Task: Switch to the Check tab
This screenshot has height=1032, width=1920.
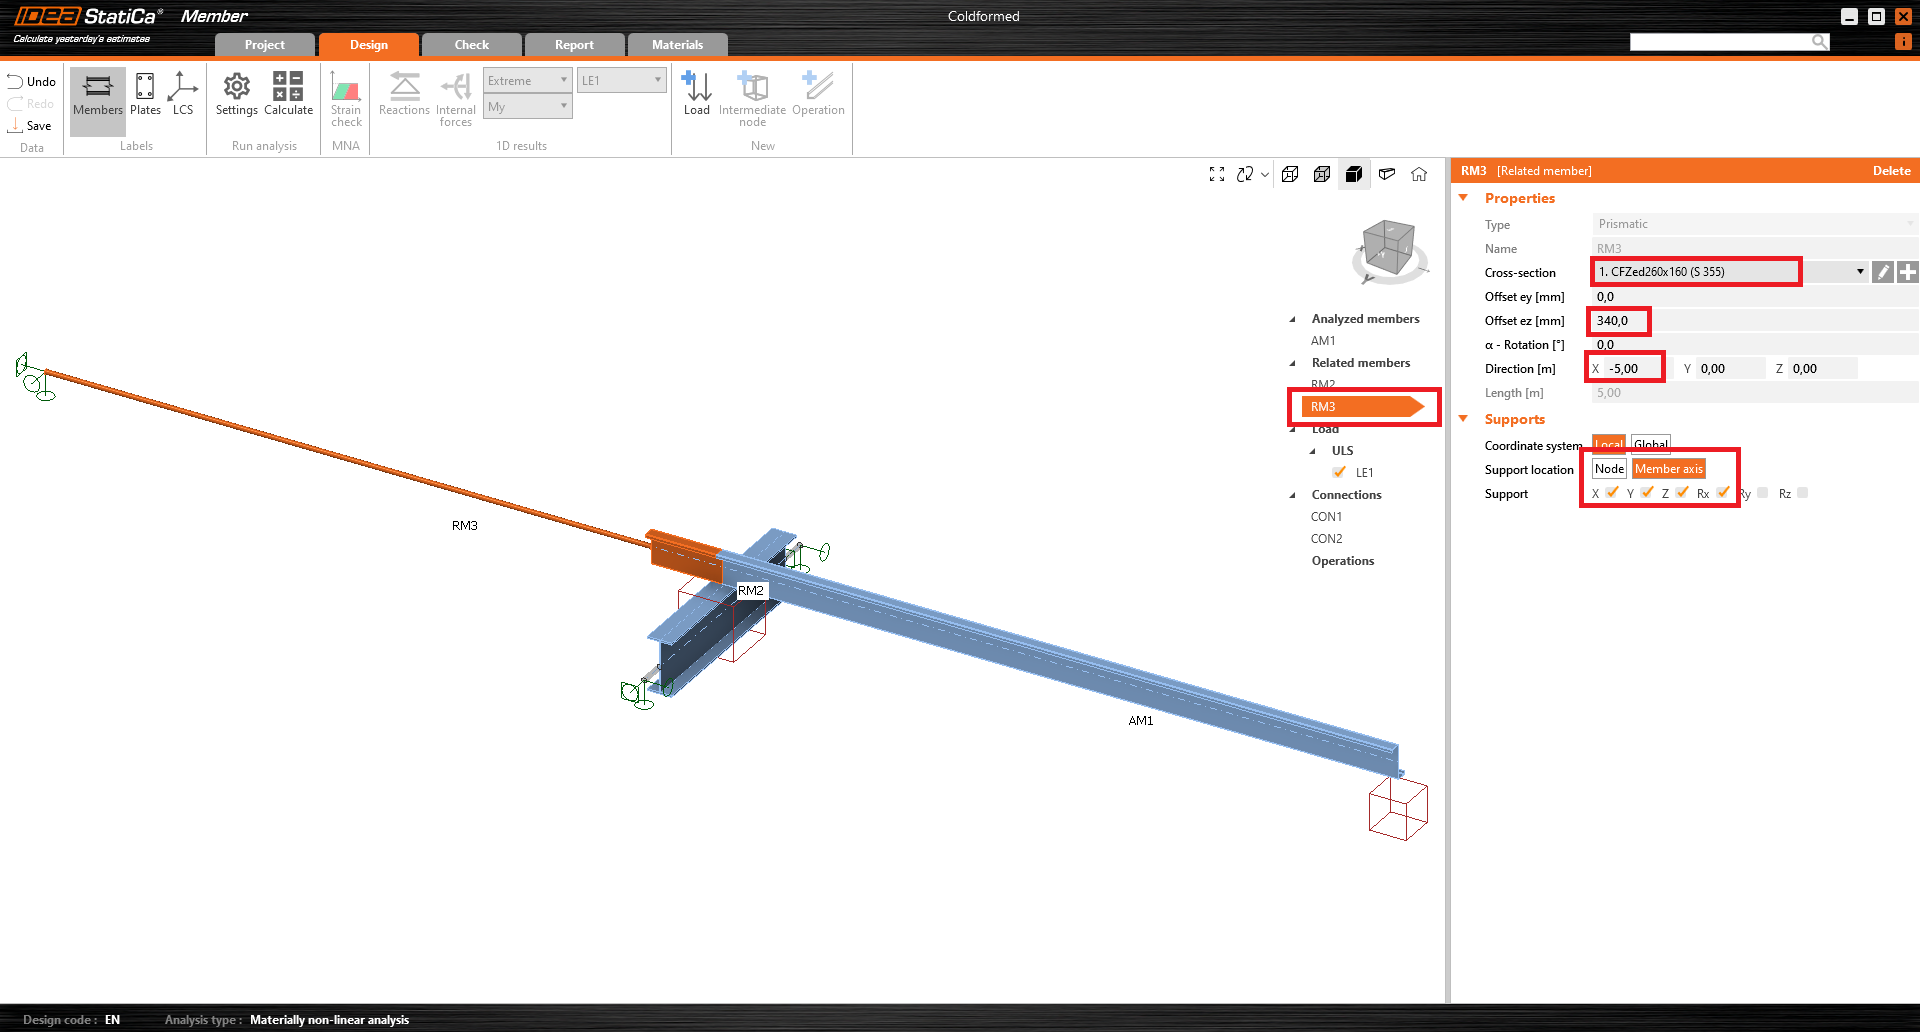Action: coord(472,45)
